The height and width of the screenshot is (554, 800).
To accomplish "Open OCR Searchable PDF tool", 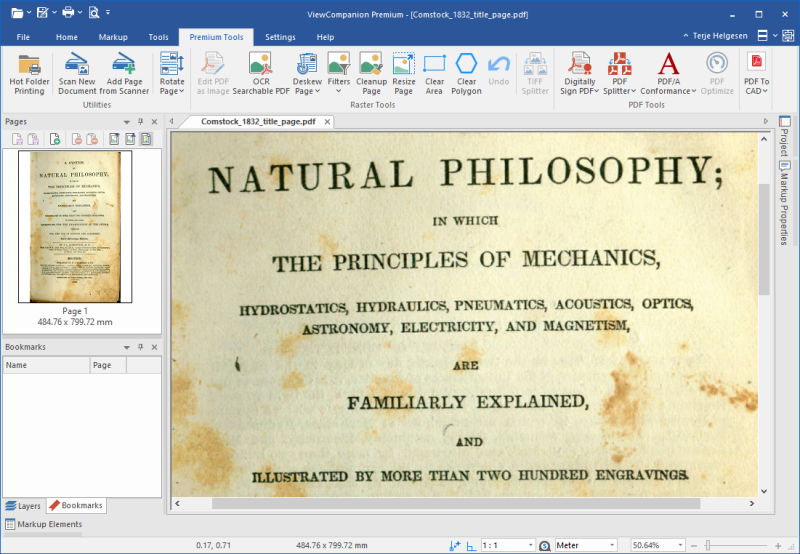I will (261, 73).
